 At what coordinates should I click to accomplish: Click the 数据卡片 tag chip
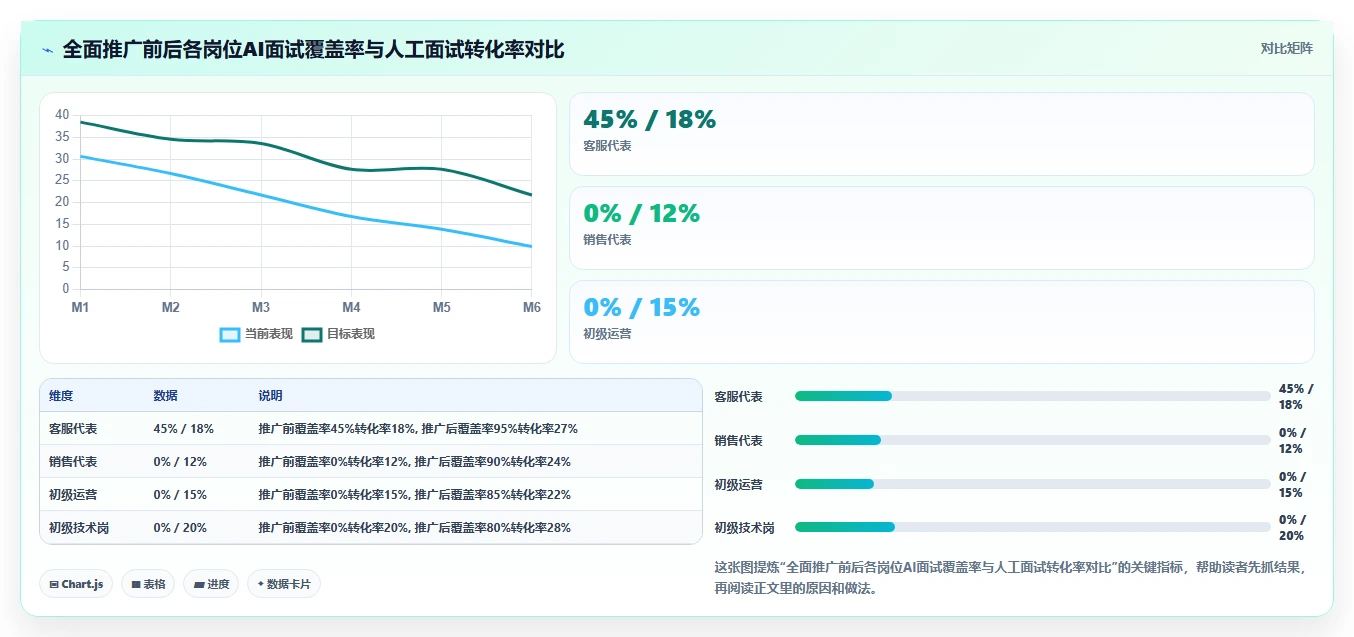coord(284,584)
